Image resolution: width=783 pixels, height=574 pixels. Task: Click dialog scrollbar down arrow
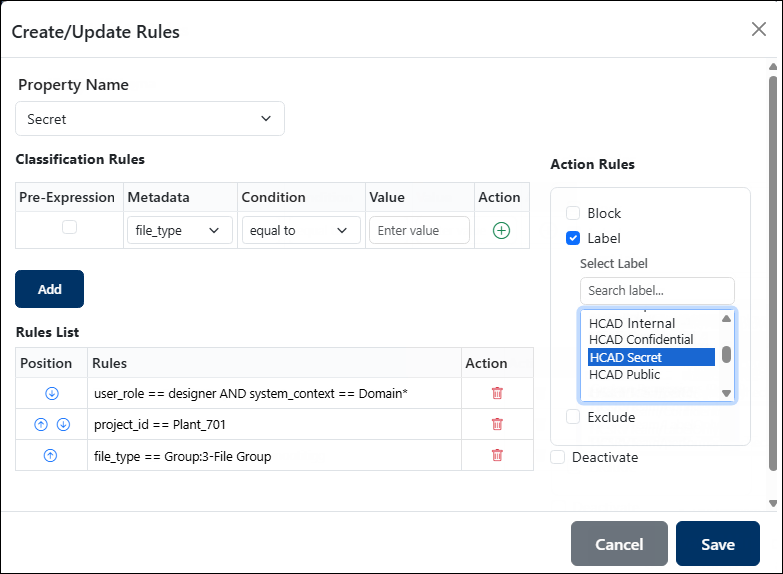tap(773, 503)
